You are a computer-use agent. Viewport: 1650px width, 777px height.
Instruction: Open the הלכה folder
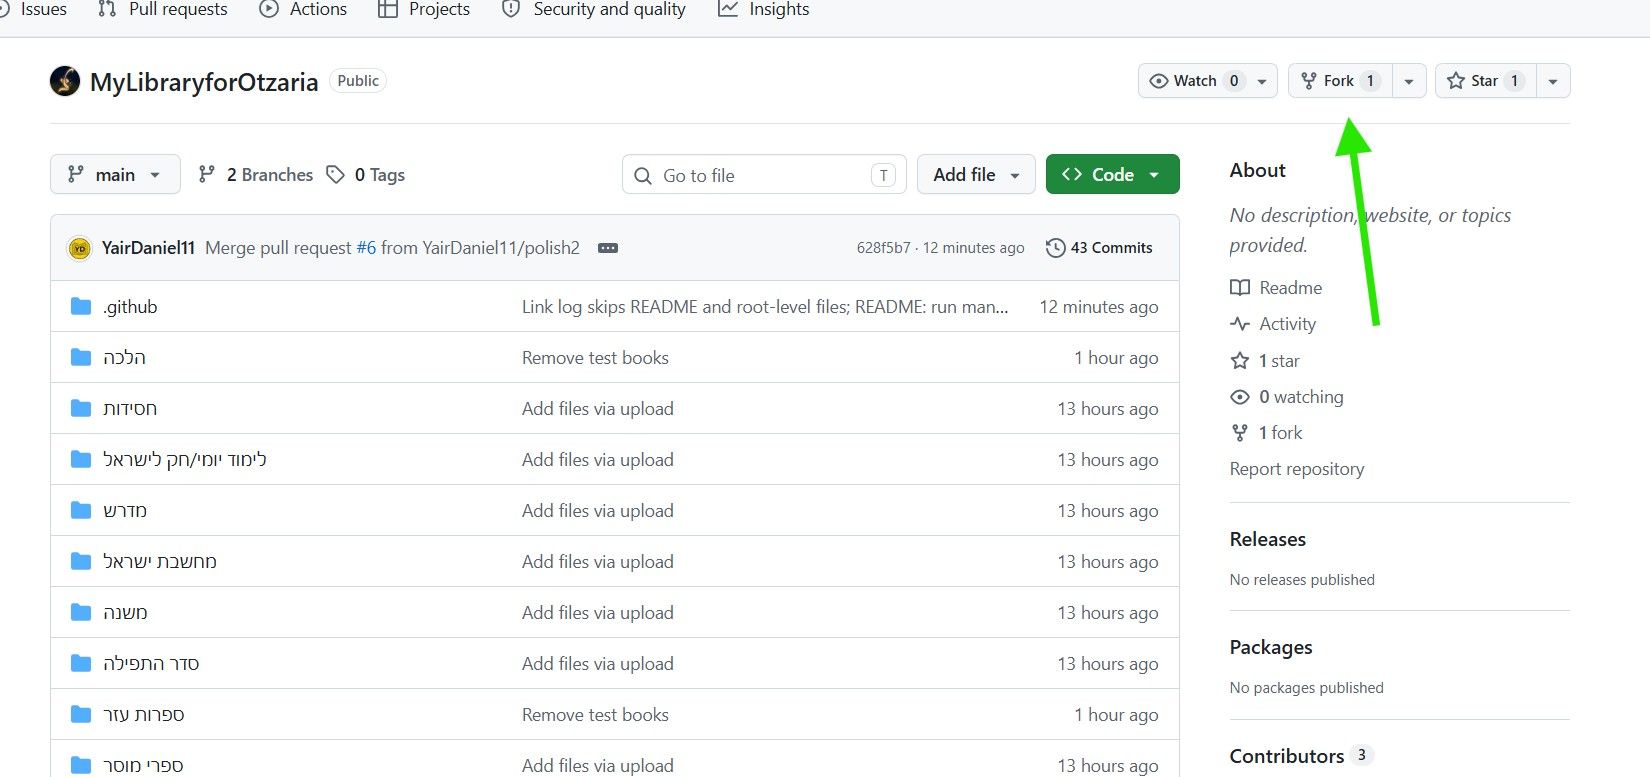[124, 357]
